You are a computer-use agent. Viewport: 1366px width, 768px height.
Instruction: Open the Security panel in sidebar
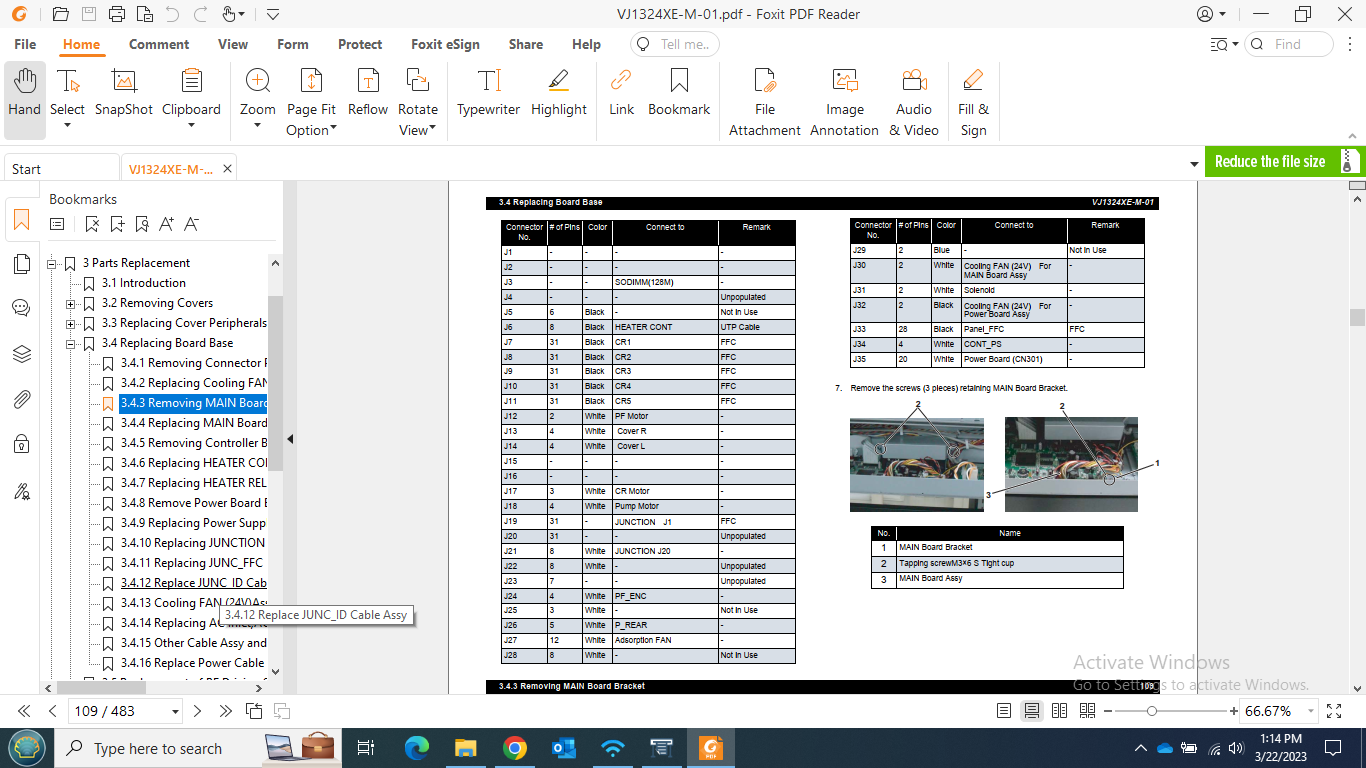tap(22, 444)
